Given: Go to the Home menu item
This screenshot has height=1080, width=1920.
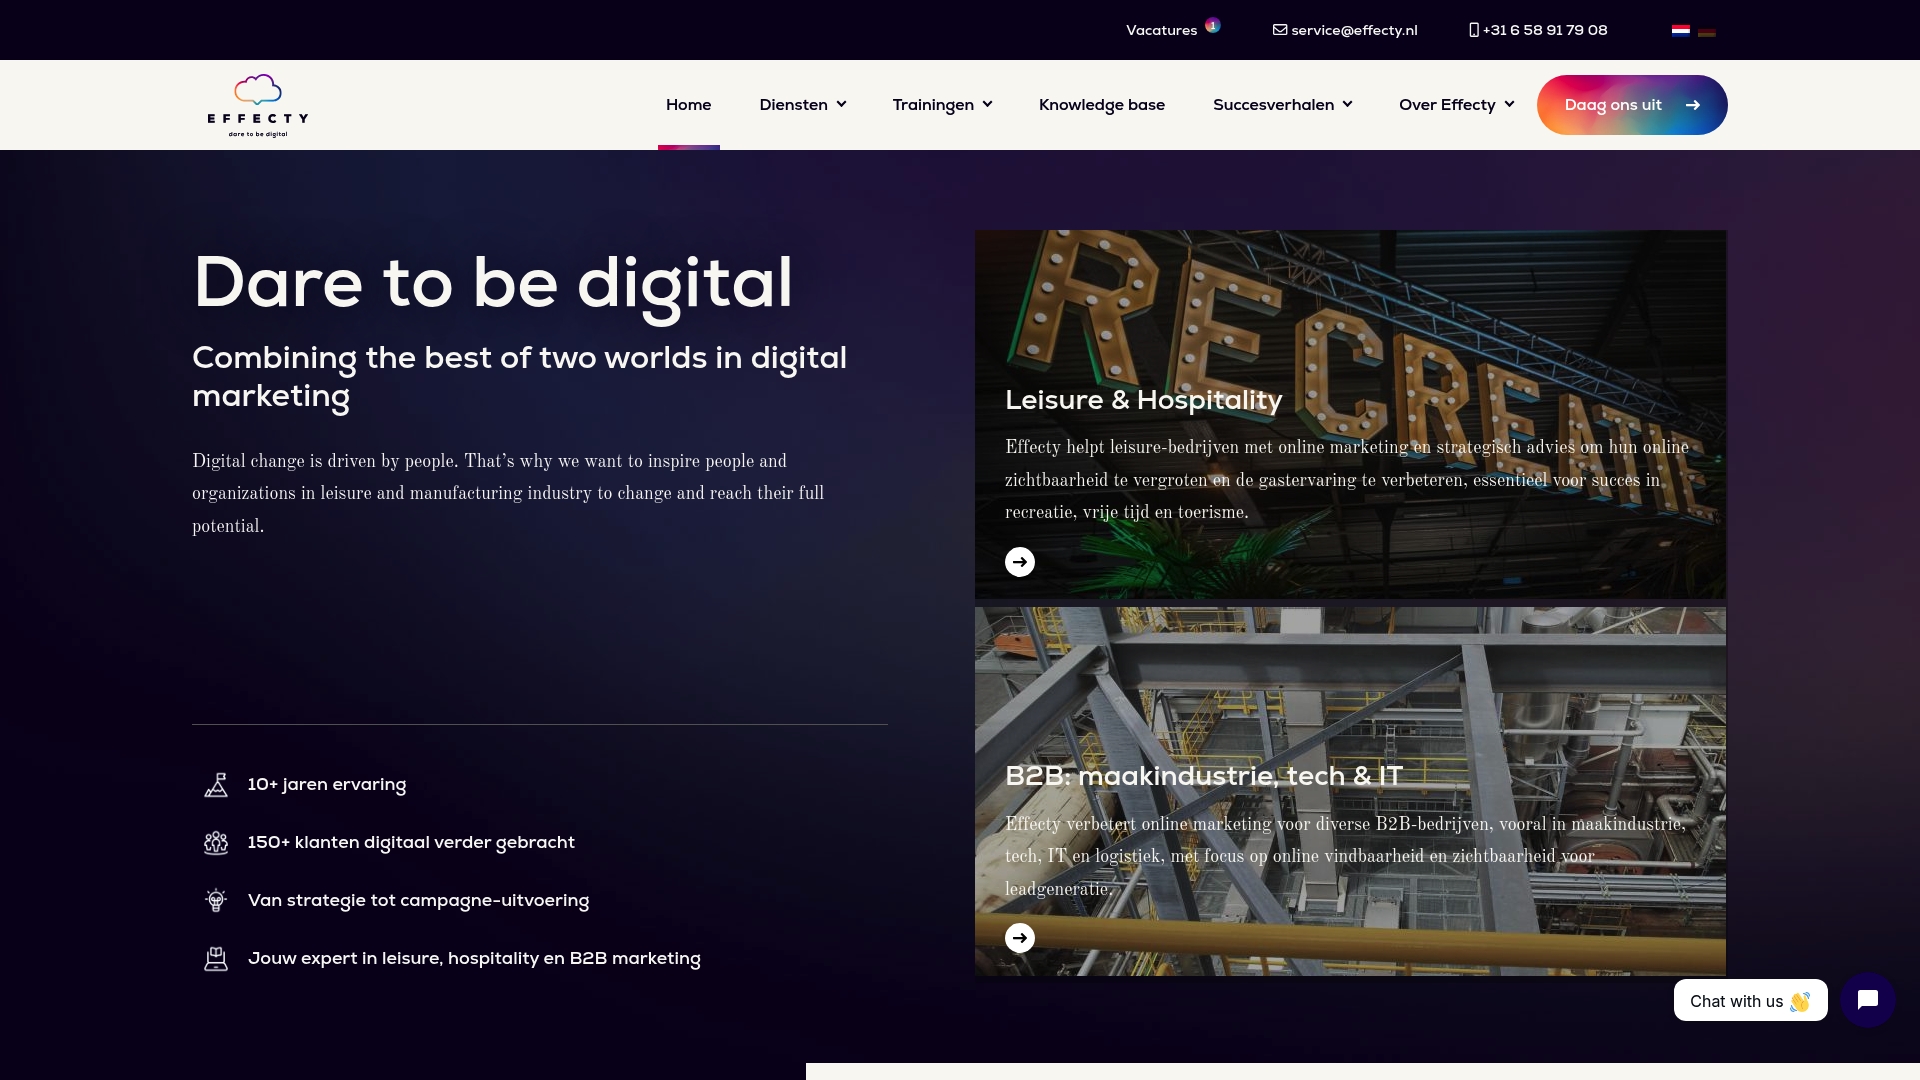Looking at the screenshot, I should click(688, 105).
